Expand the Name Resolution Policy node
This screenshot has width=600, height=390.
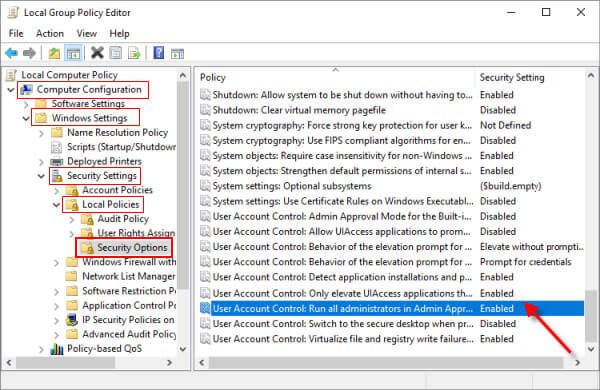point(41,133)
